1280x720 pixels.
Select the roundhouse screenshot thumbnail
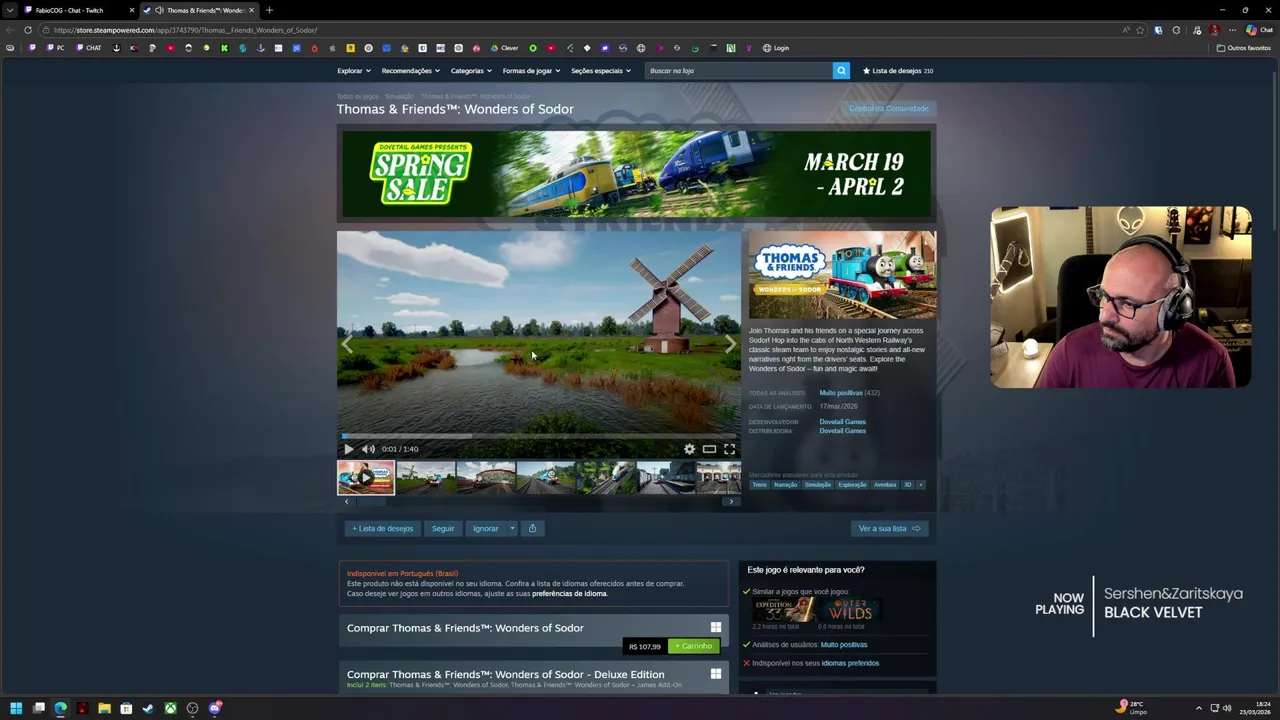click(485, 478)
